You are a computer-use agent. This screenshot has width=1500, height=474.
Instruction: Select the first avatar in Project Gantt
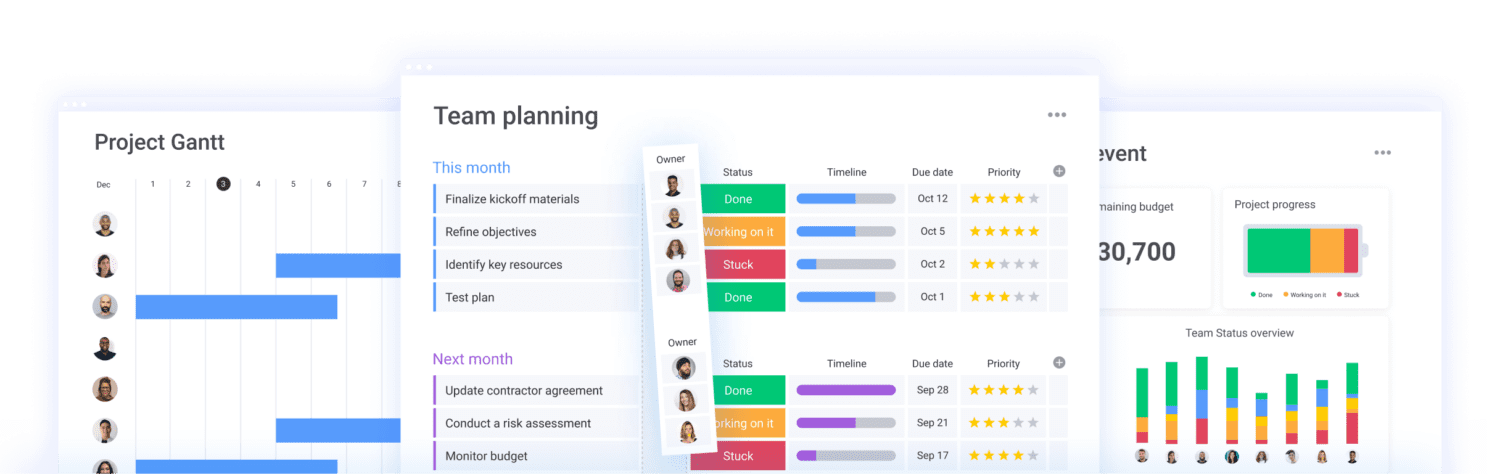(x=105, y=224)
